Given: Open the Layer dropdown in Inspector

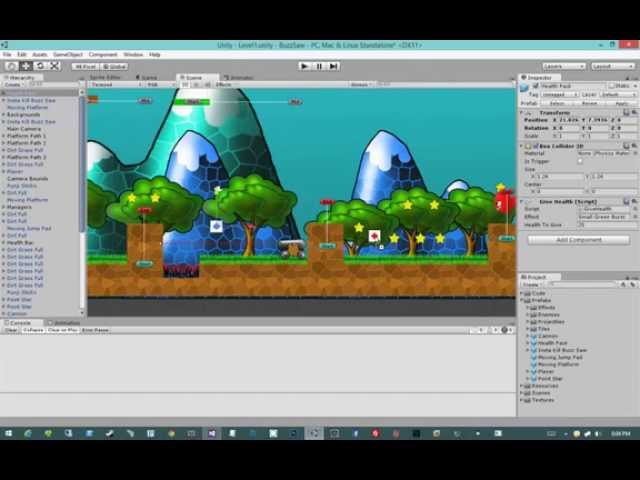Looking at the screenshot, I should 618,95.
